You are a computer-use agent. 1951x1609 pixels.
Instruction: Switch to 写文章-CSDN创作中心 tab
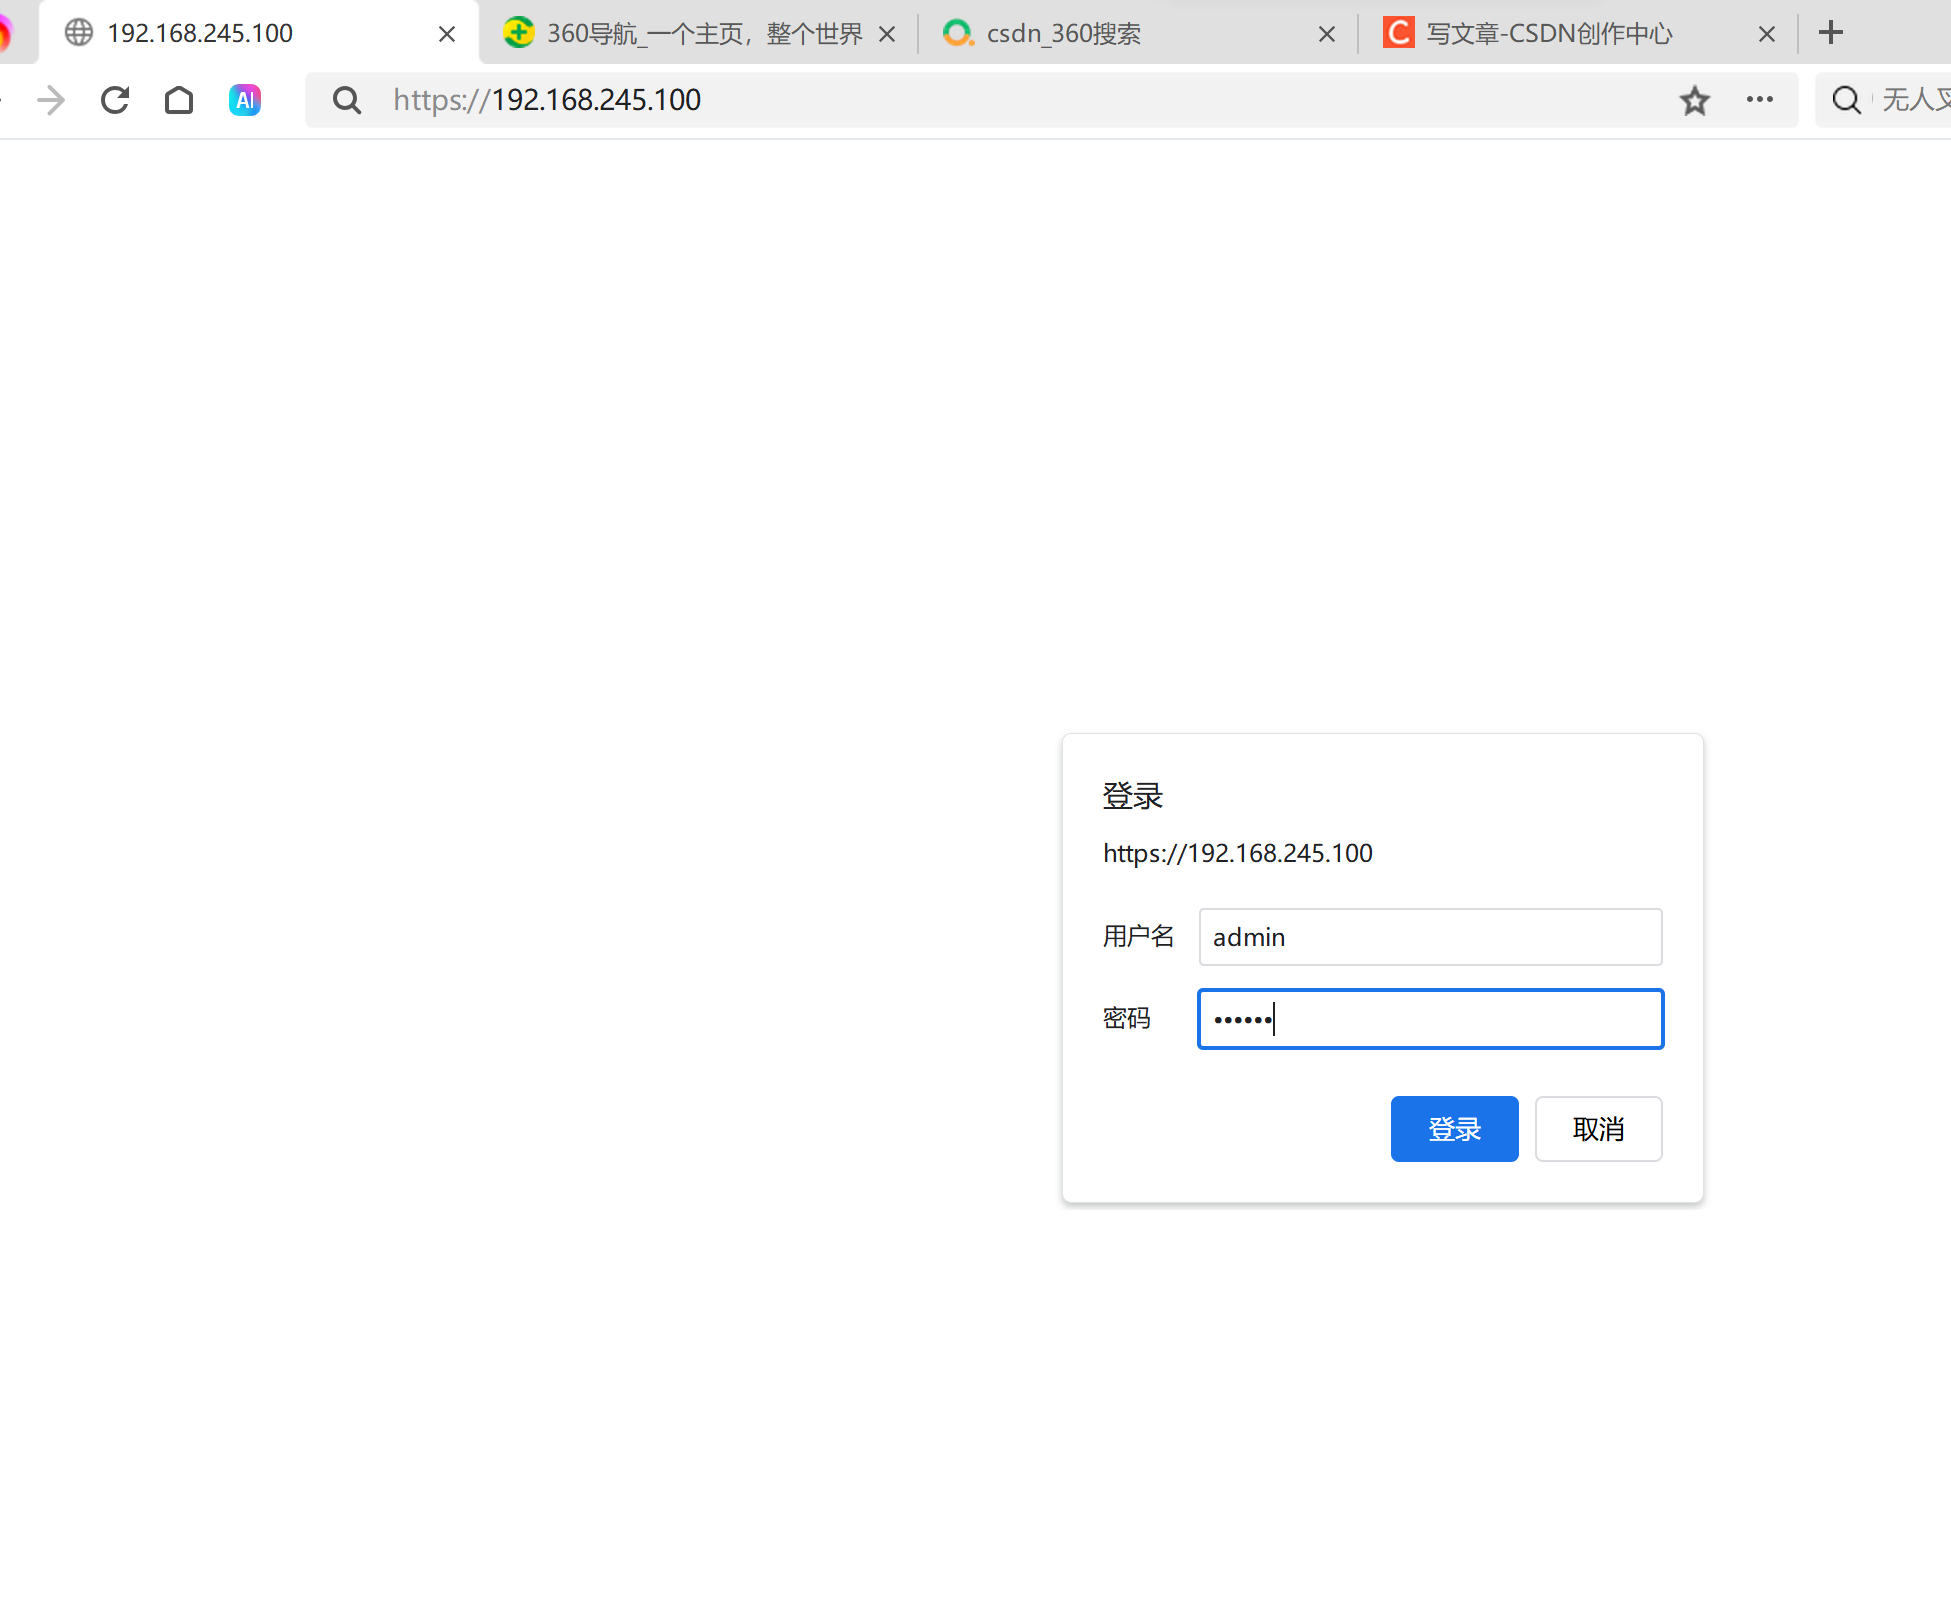pos(1550,34)
